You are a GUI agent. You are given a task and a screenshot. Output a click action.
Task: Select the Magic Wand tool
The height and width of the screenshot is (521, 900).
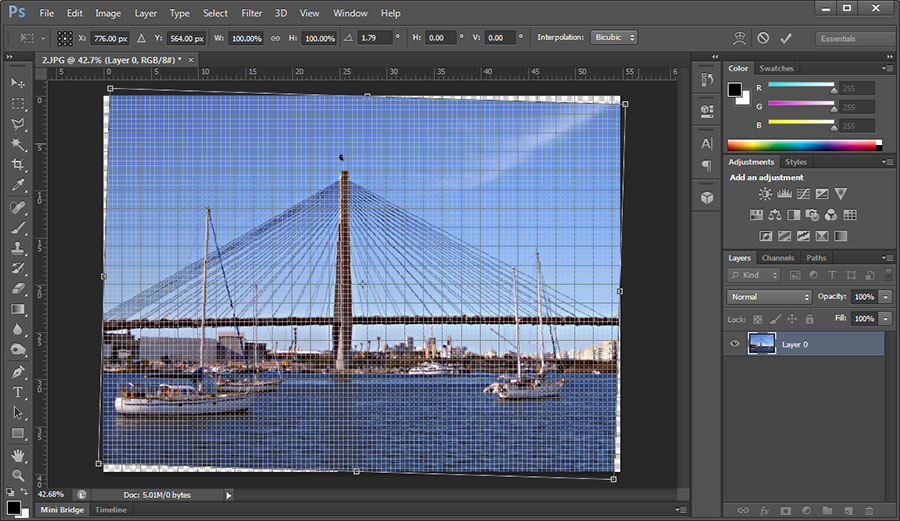pos(18,145)
